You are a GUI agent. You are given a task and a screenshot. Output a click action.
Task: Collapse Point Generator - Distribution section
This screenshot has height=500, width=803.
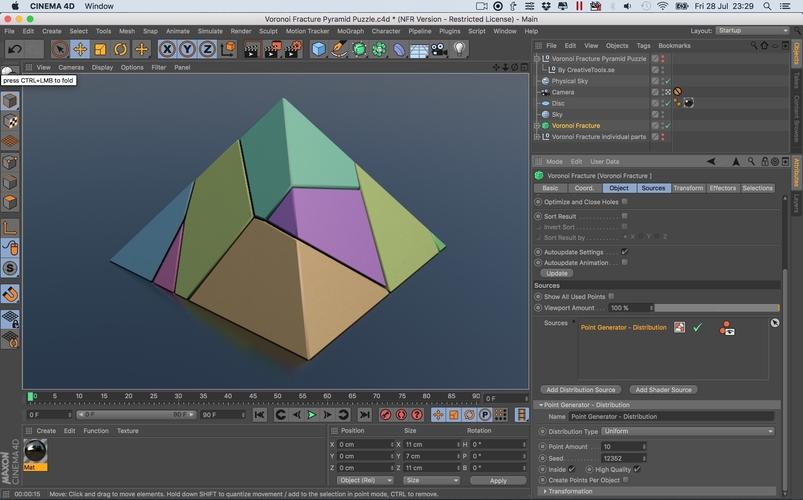pyautogui.click(x=541, y=405)
